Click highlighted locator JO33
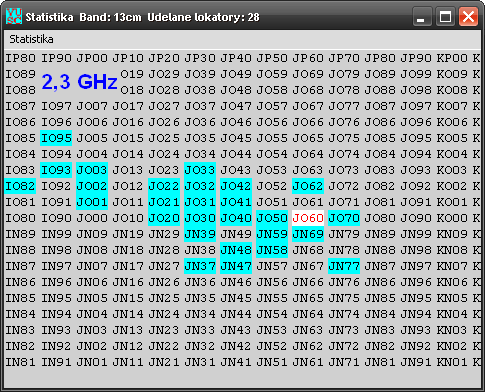Image resolution: width=485 pixels, height=392 pixels. pyautogui.click(x=200, y=170)
